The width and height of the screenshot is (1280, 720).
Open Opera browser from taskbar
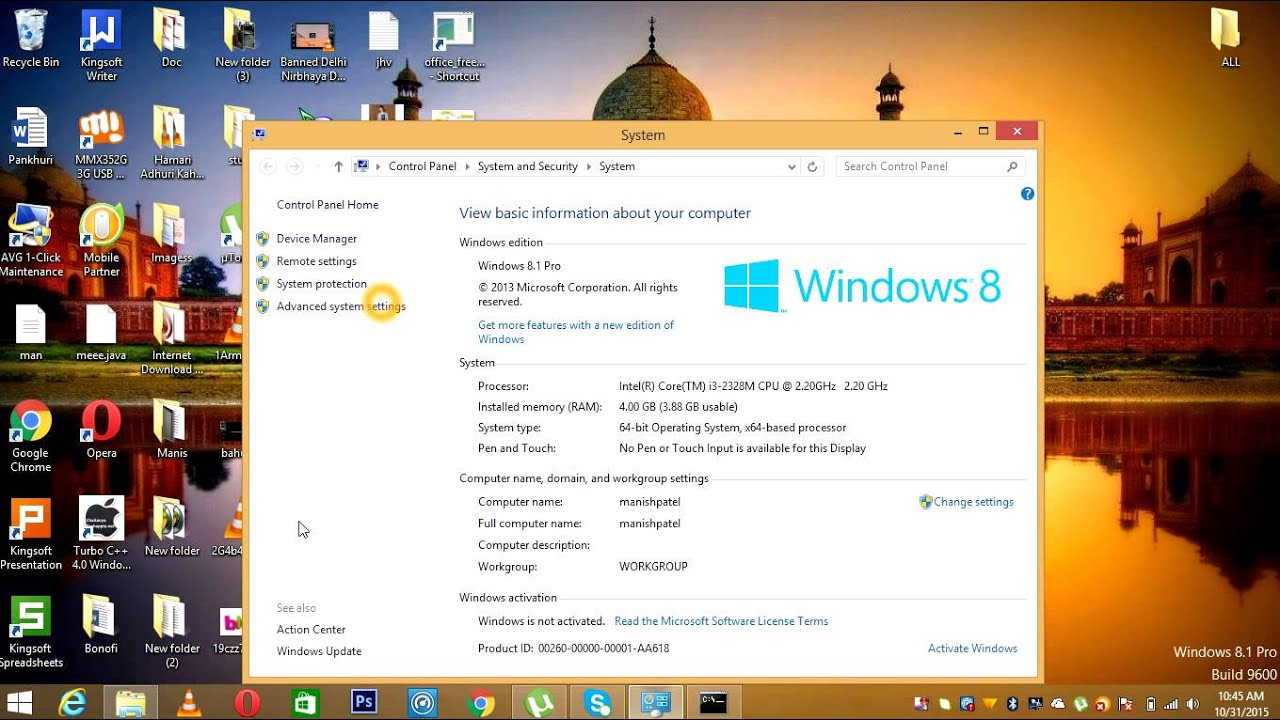pos(247,703)
